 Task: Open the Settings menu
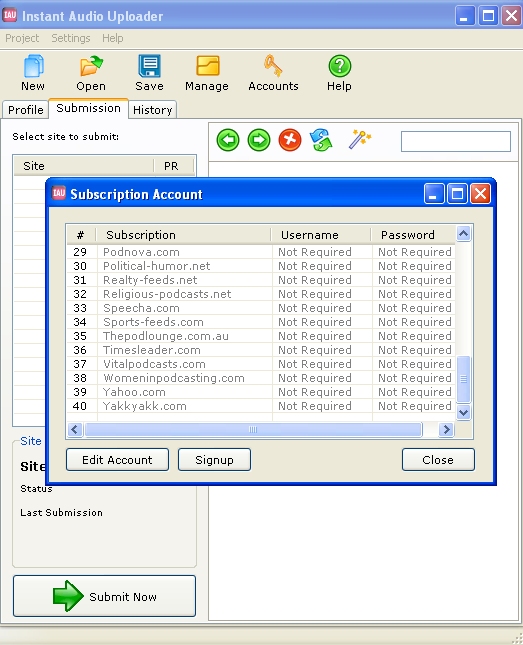[x=71, y=38]
